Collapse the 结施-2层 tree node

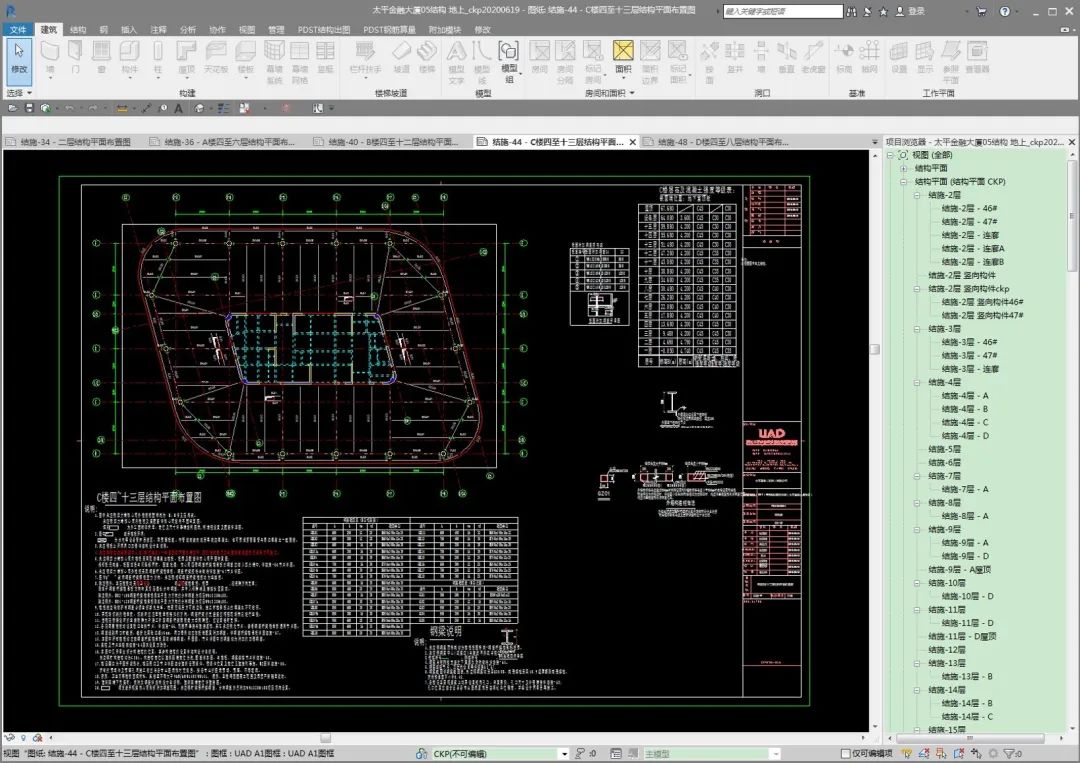[x=916, y=195]
